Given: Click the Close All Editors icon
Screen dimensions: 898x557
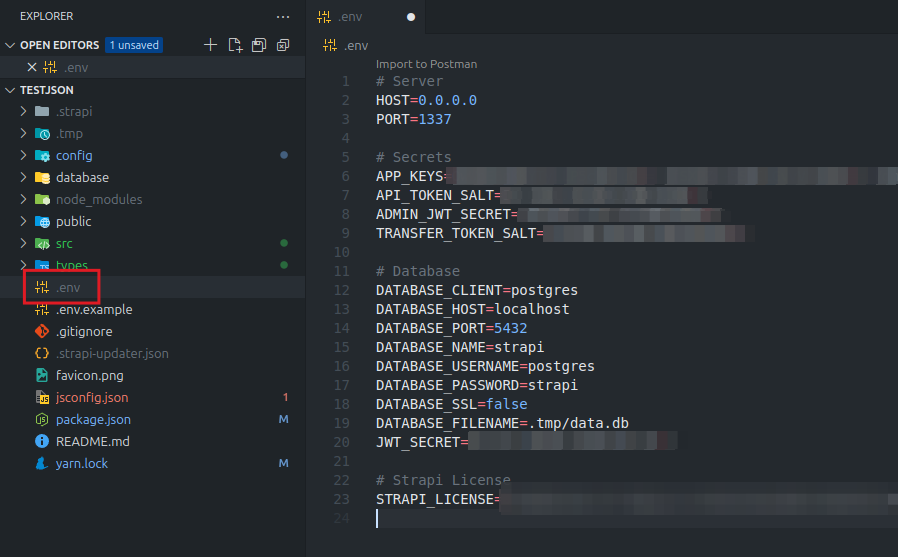Looking at the screenshot, I should pos(283,45).
